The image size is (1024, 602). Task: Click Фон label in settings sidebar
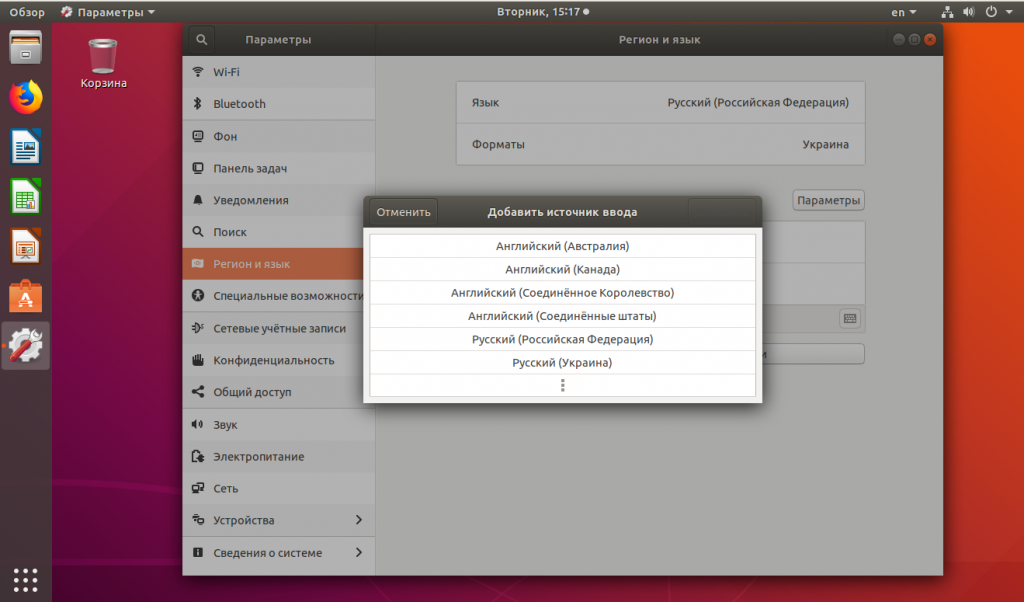tap(225, 136)
